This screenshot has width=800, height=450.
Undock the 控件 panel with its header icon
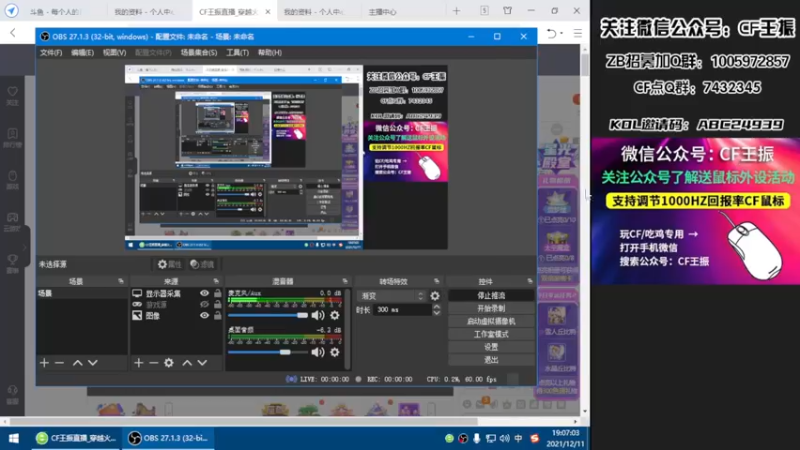[530, 281]
